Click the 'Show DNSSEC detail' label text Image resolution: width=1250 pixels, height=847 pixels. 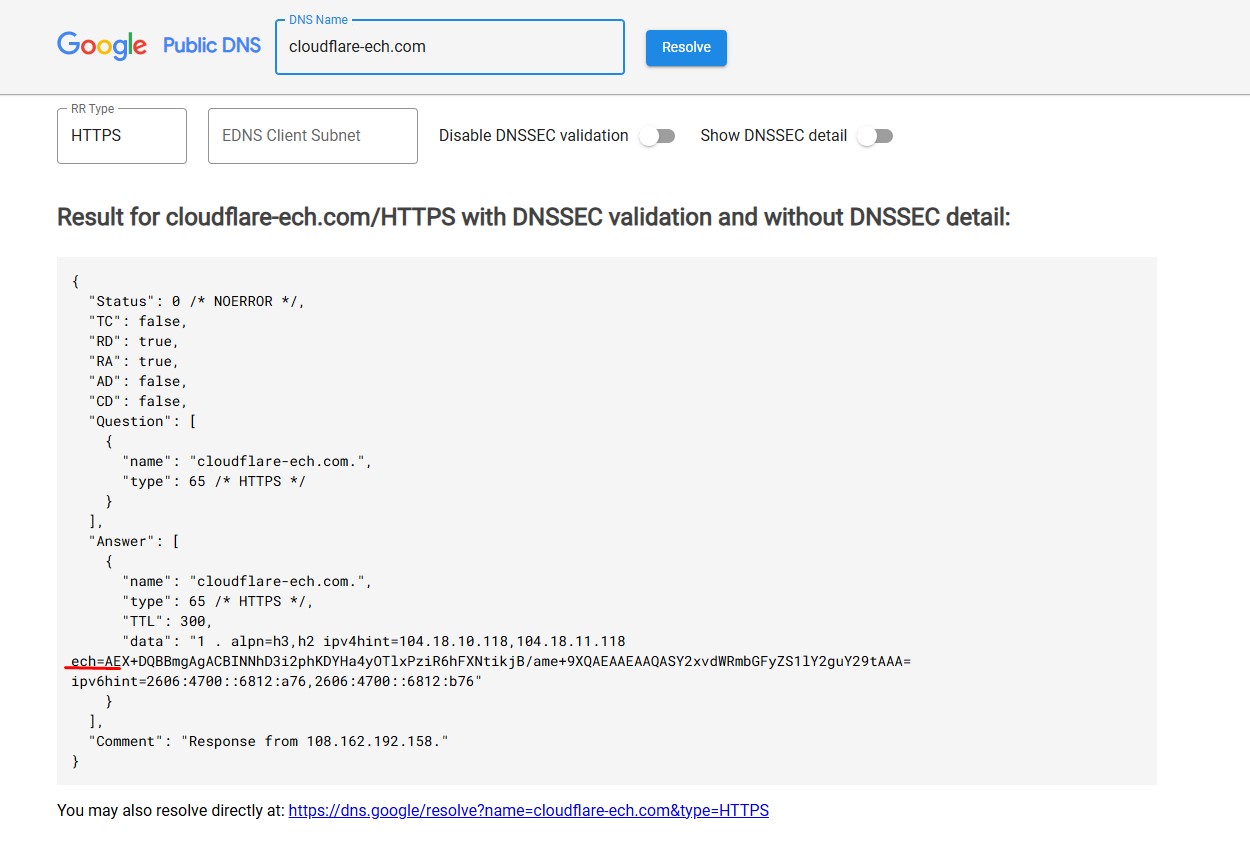[773, 136]
